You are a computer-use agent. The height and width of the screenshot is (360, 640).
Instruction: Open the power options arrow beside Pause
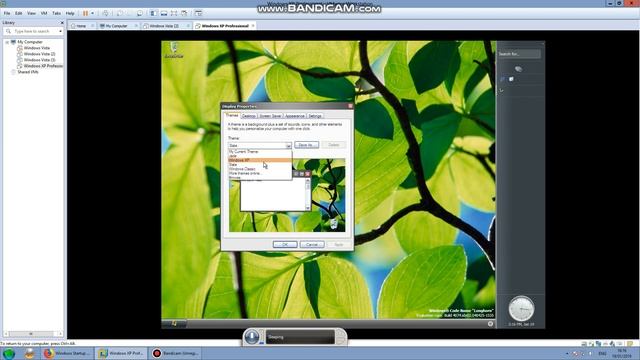[92, 13]
